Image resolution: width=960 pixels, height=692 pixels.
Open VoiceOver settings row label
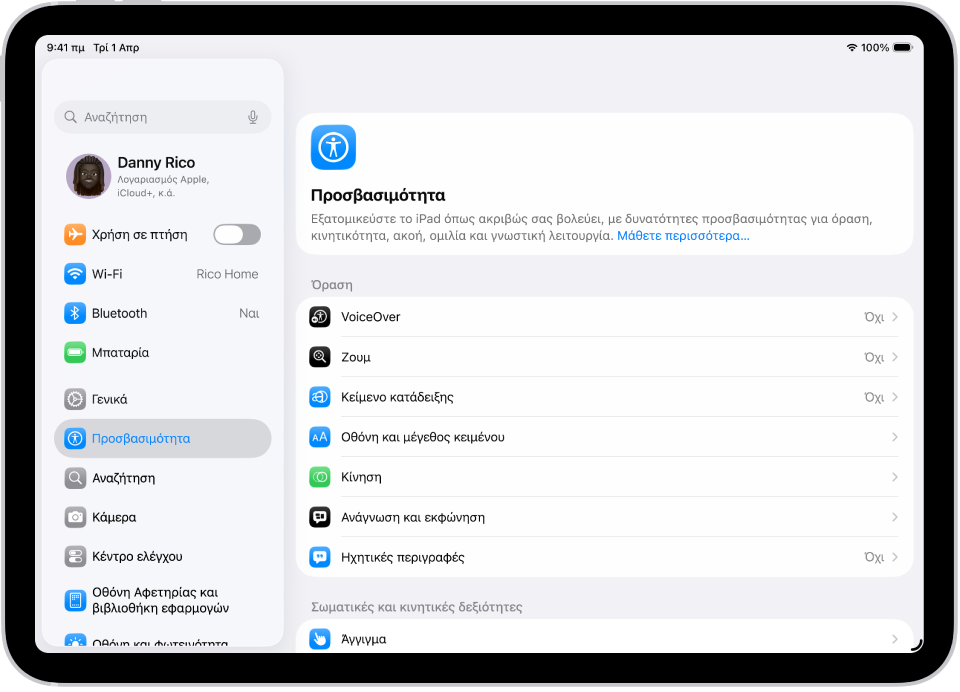[x=370, y=317]
